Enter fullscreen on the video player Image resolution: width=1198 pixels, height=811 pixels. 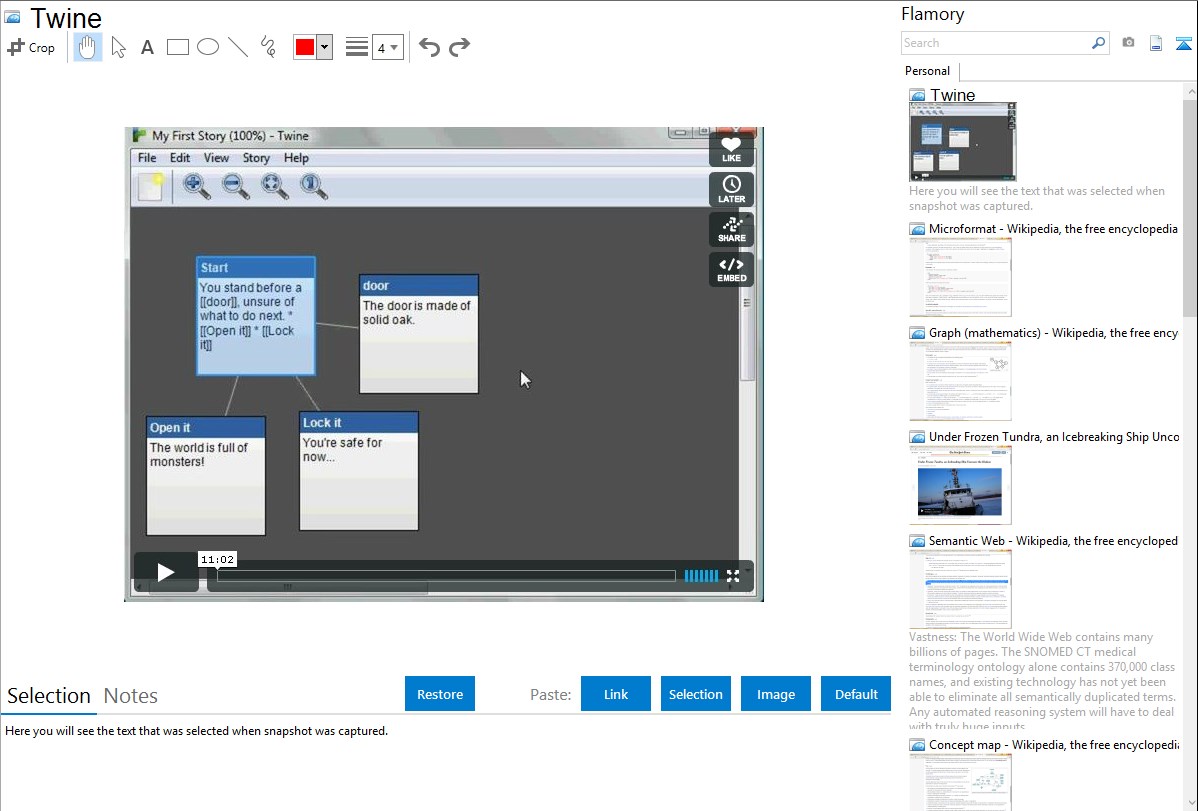pos(733,576)
